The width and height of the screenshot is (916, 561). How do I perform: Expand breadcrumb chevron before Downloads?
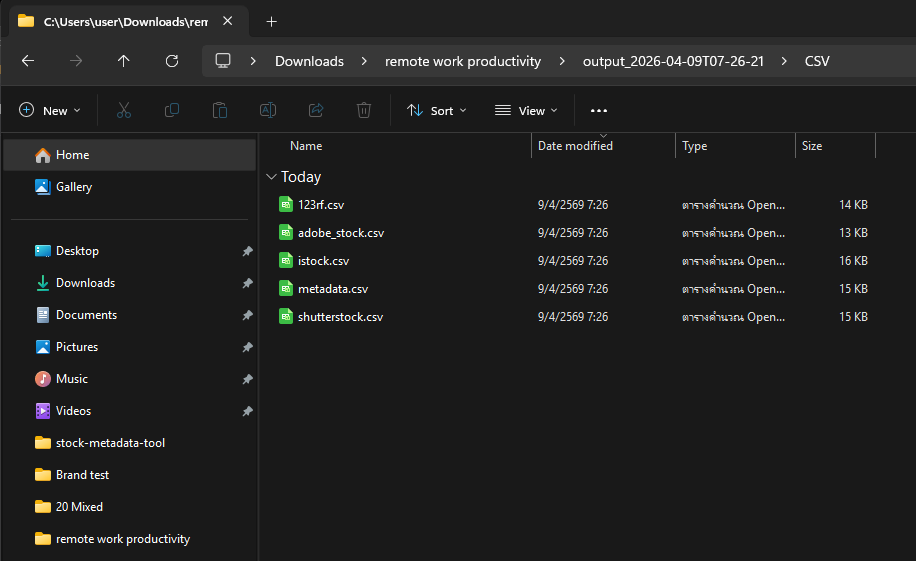click(x=253, y=61)
